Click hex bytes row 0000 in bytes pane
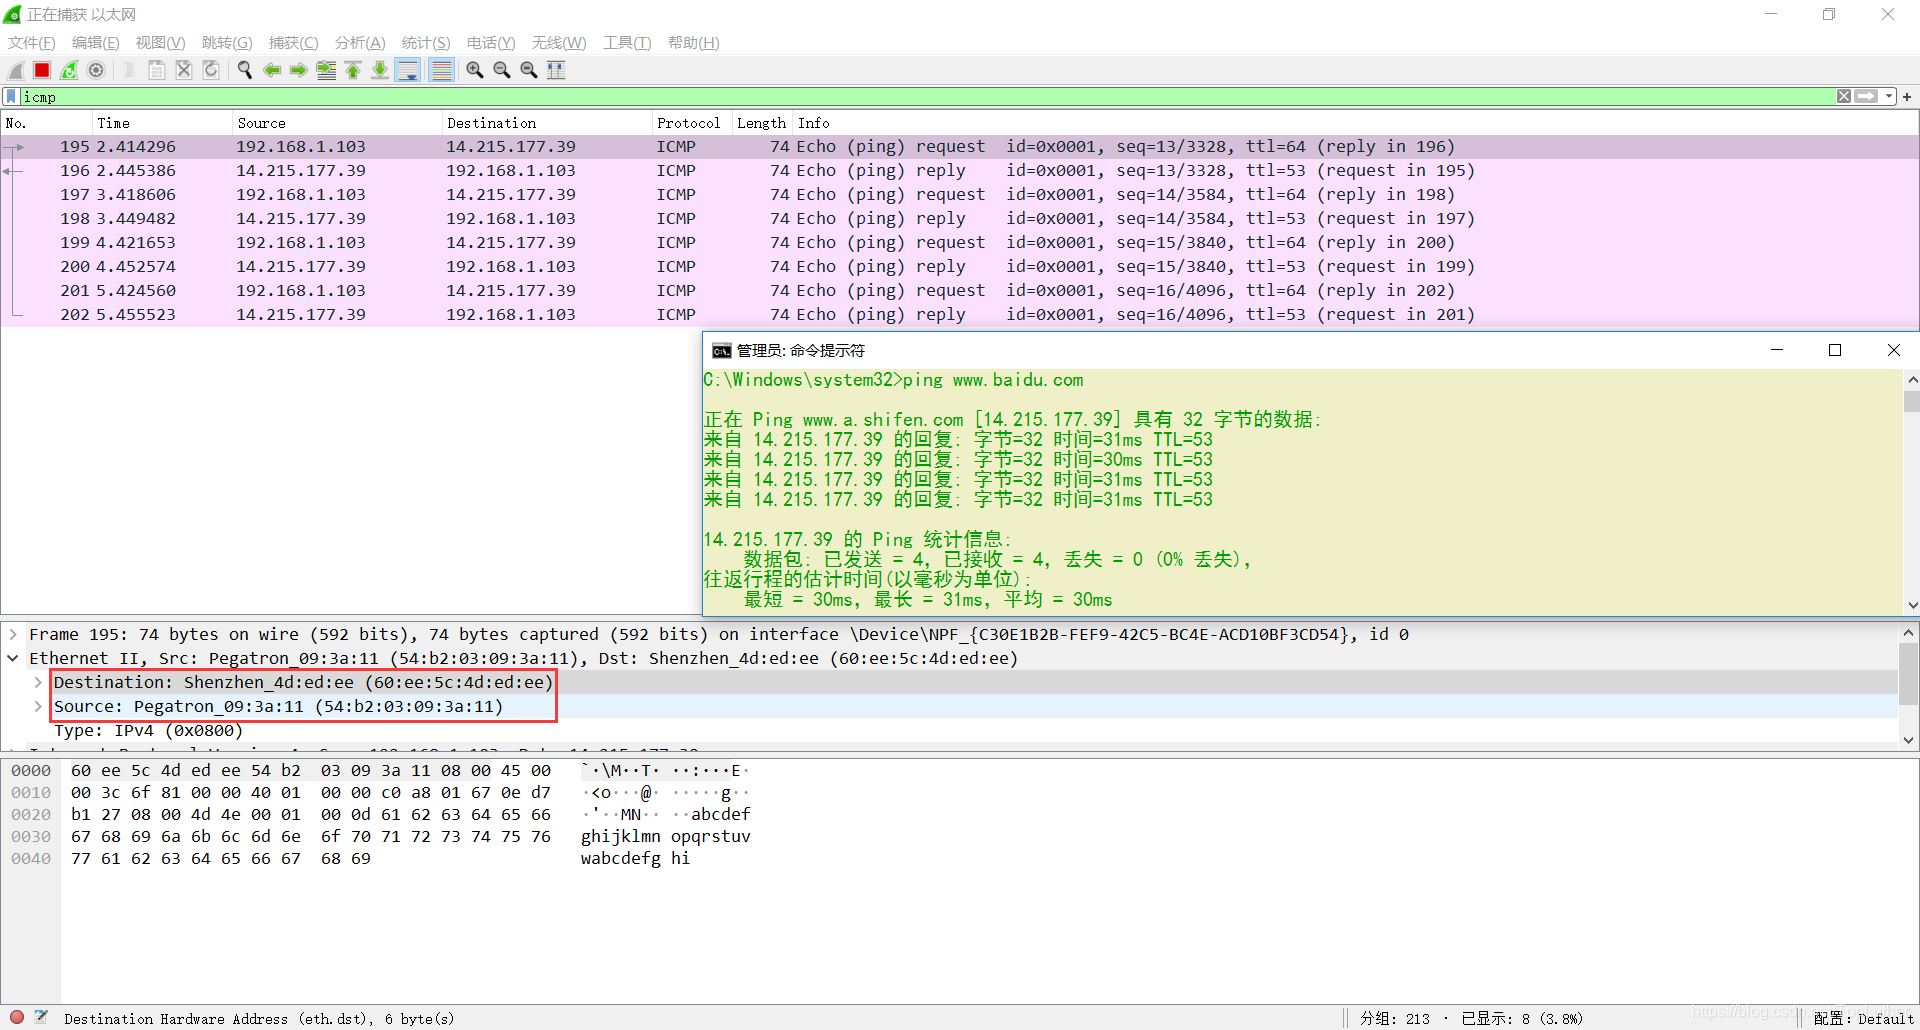The height and width of the screenshot is (1030, 1920). 310,770
